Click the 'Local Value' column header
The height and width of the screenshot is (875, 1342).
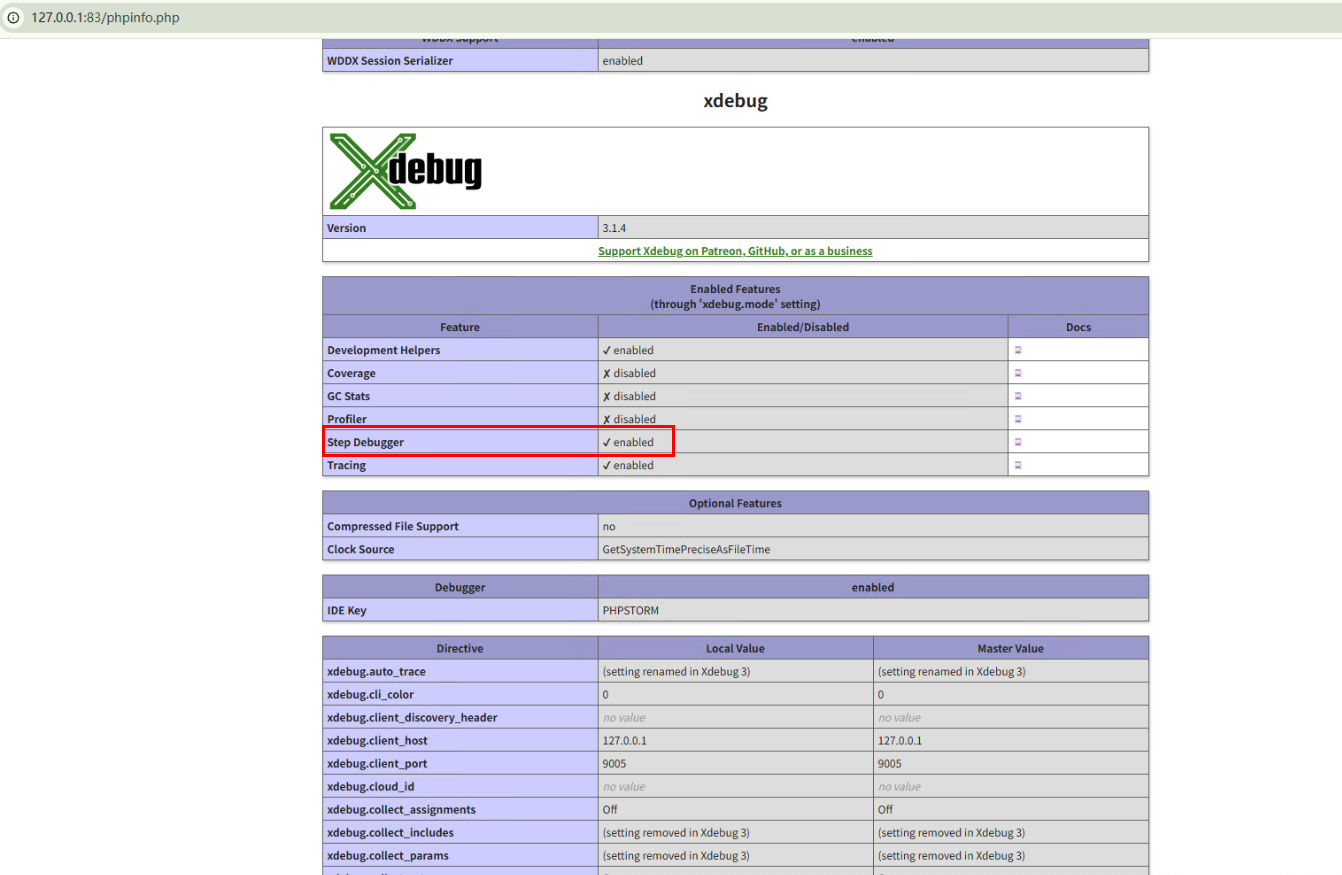click(735, 648)
